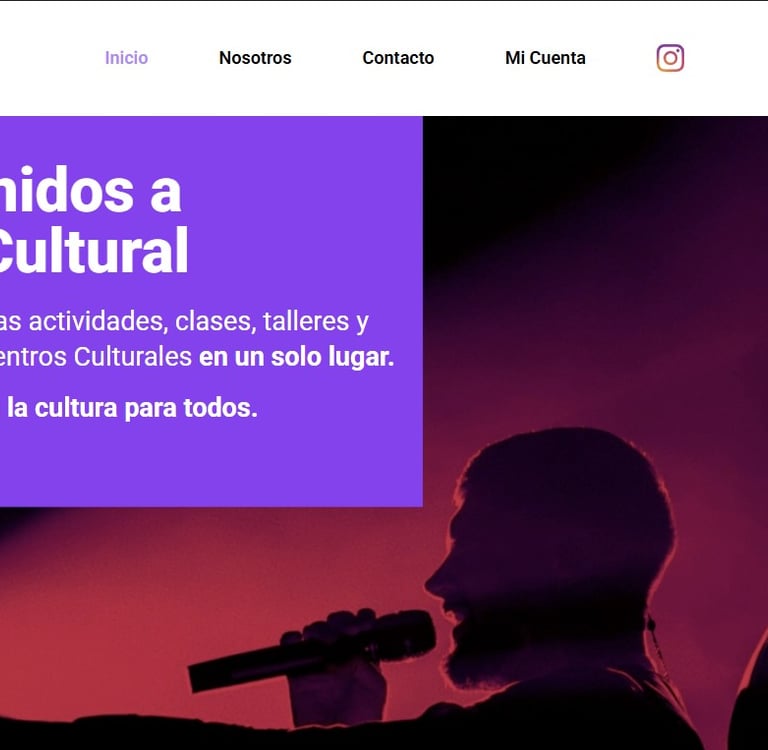Viewport: 768px width, 750px height.
Task: Click the 'la cultura para todos.' slogan
Action: [x=132, y=408]
